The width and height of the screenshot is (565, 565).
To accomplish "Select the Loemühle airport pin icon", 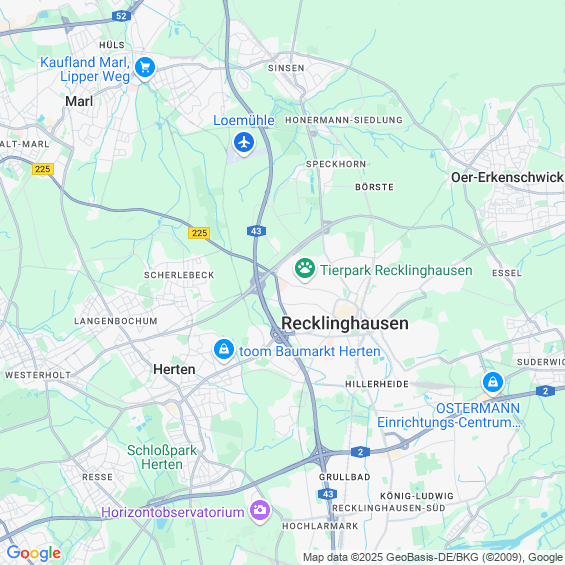I will pyautogui.click(x=244, y=143).
